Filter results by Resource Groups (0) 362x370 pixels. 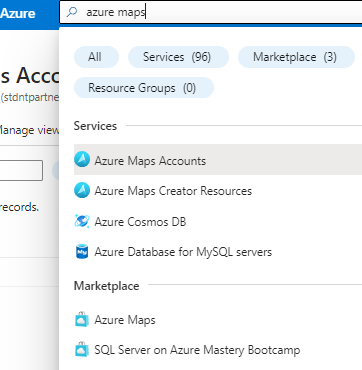[x=144, y=88]
